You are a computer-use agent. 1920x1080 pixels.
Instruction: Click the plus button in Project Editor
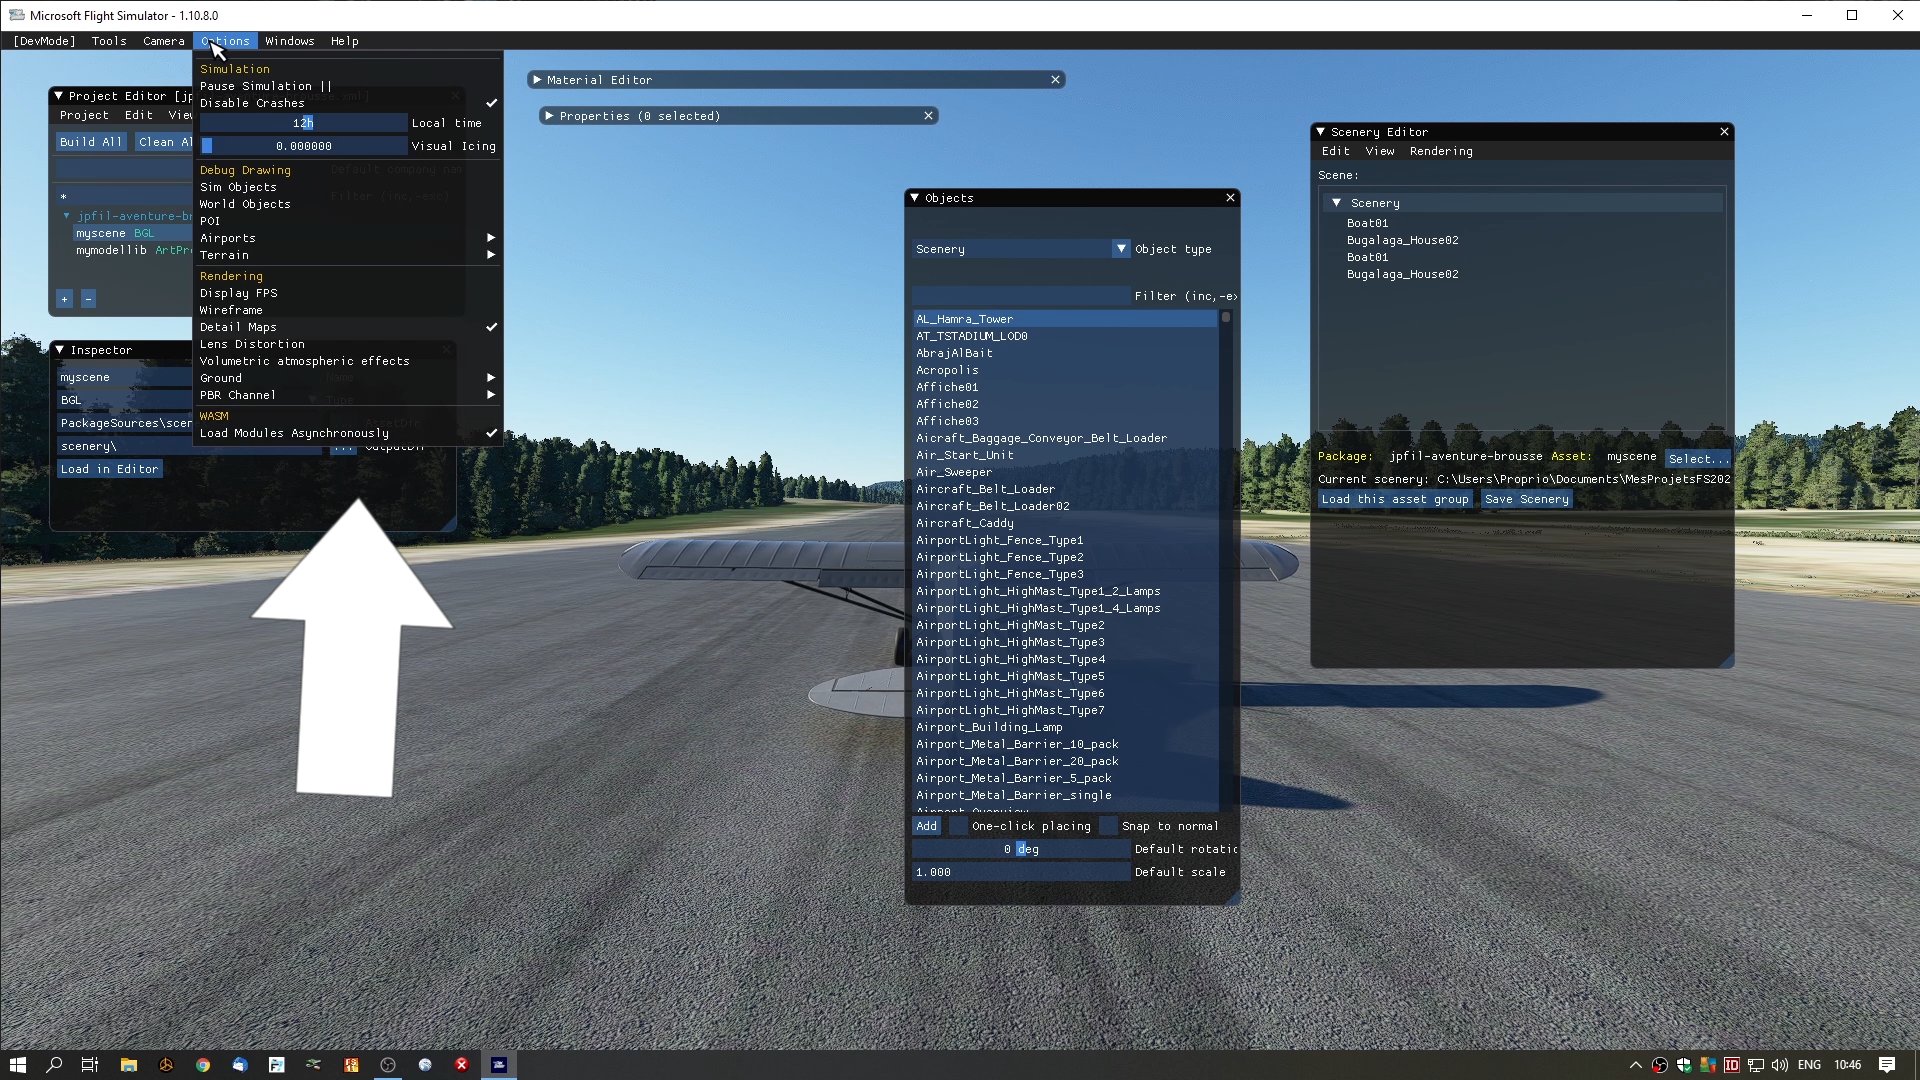[x=64, y=299]
